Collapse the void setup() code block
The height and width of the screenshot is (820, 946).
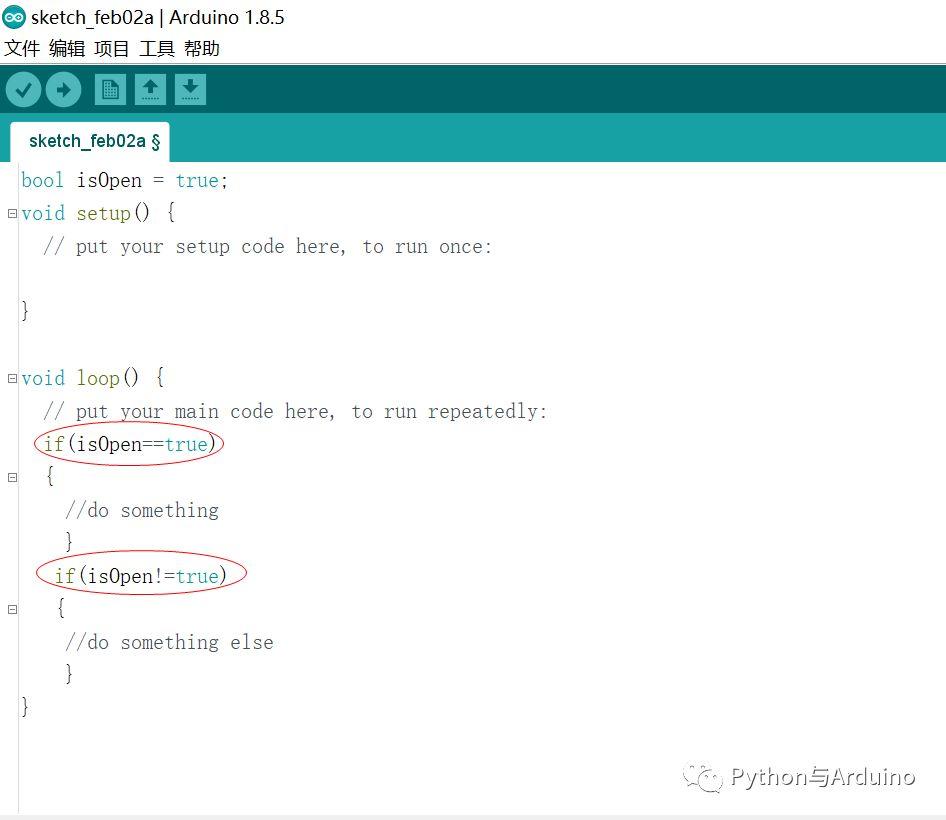(12, 214)
